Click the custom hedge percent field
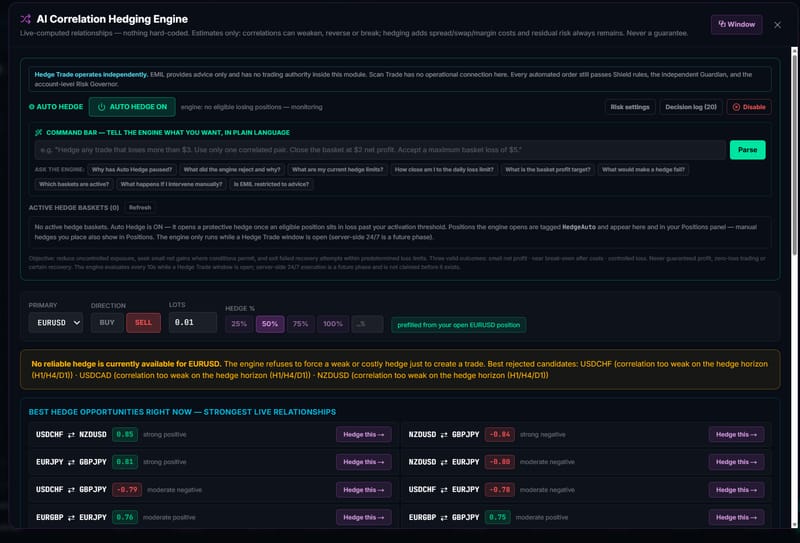The height and width of the screenshot is (543, 800). coord(367,324)
